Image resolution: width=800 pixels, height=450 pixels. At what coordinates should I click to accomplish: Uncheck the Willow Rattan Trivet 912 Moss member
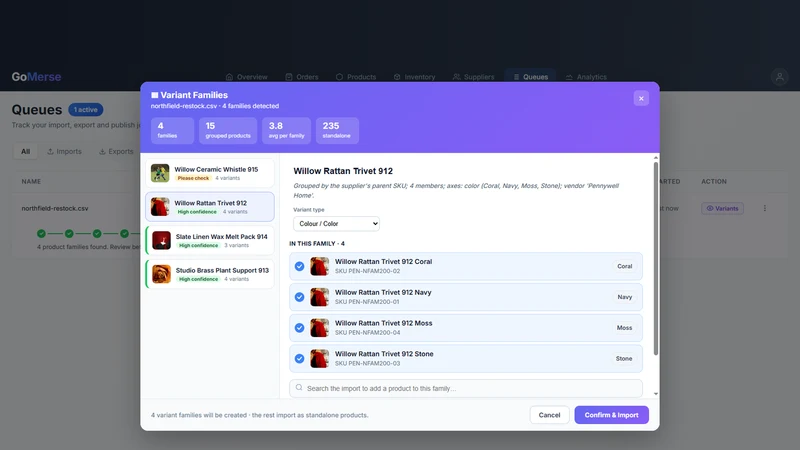point(299,328)
